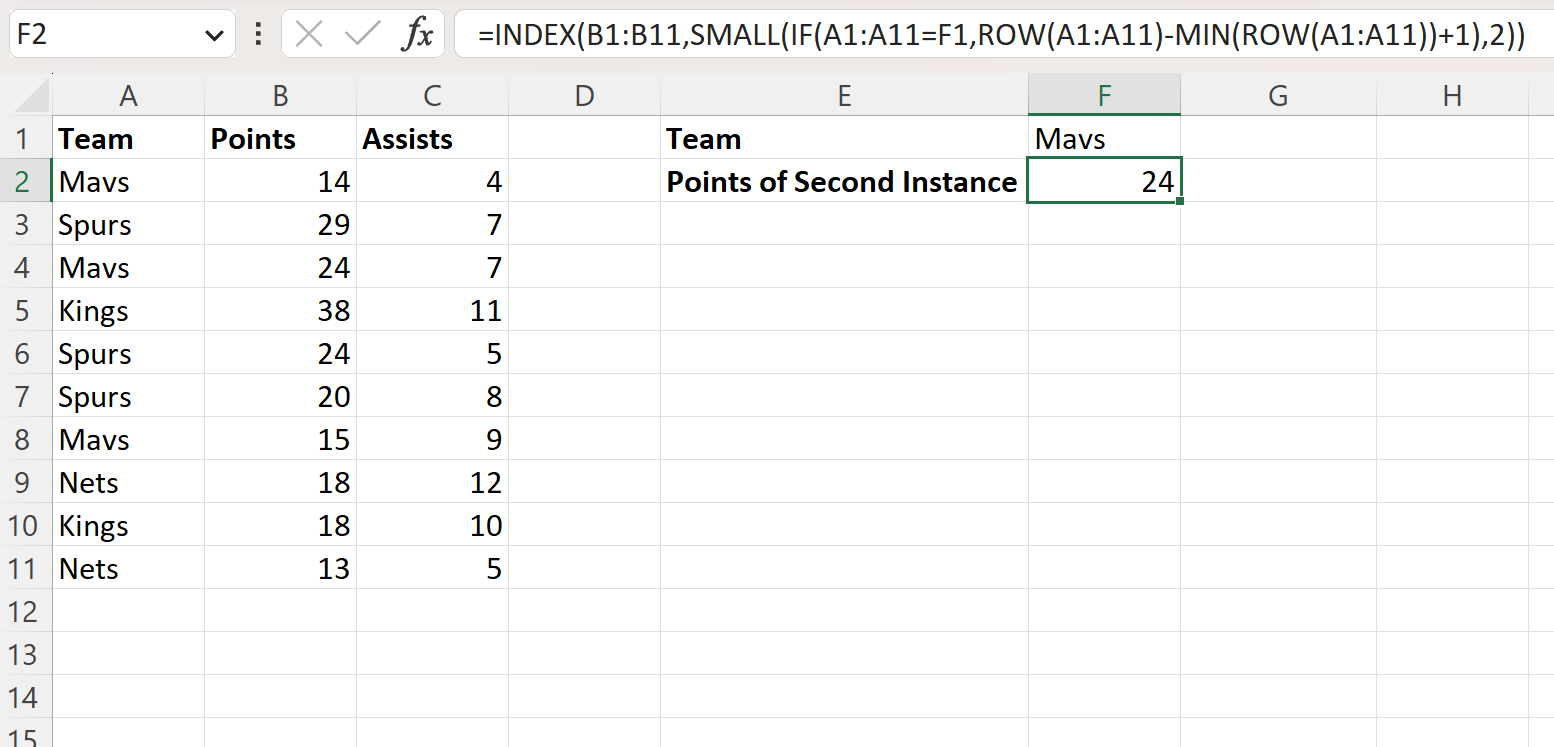This screenshot has height=747, width=1554.
Task: Select cell B5 showing 38
Action: click(280, 310)
